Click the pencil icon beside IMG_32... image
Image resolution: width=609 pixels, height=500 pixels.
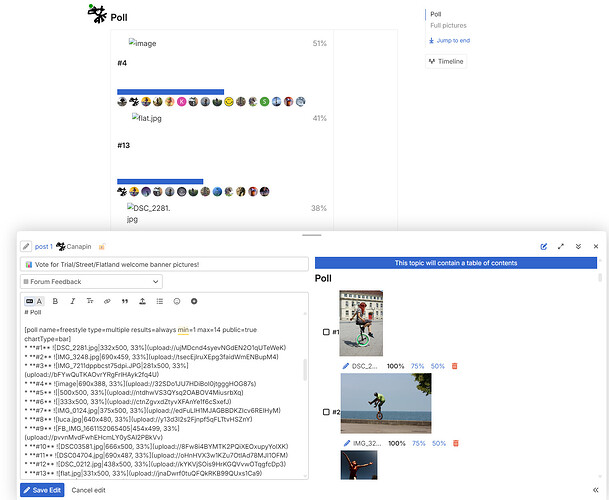(347, 443)
